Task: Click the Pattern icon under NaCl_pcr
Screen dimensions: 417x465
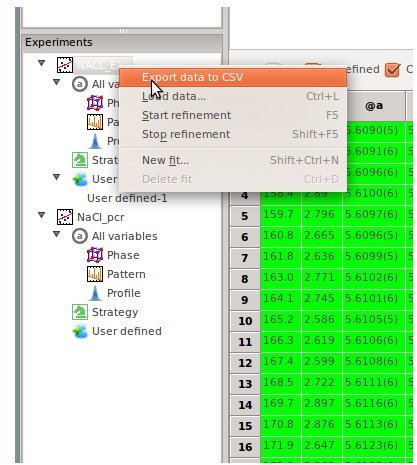Action: point(95,274)
